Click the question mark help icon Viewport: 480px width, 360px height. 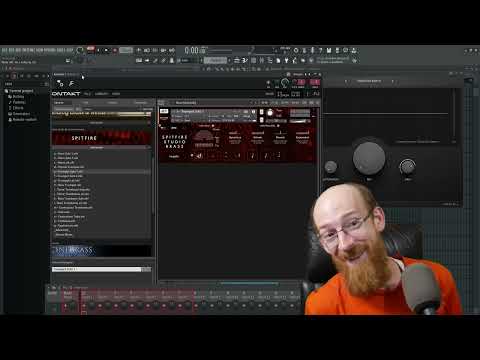click(x=321, y=50)
